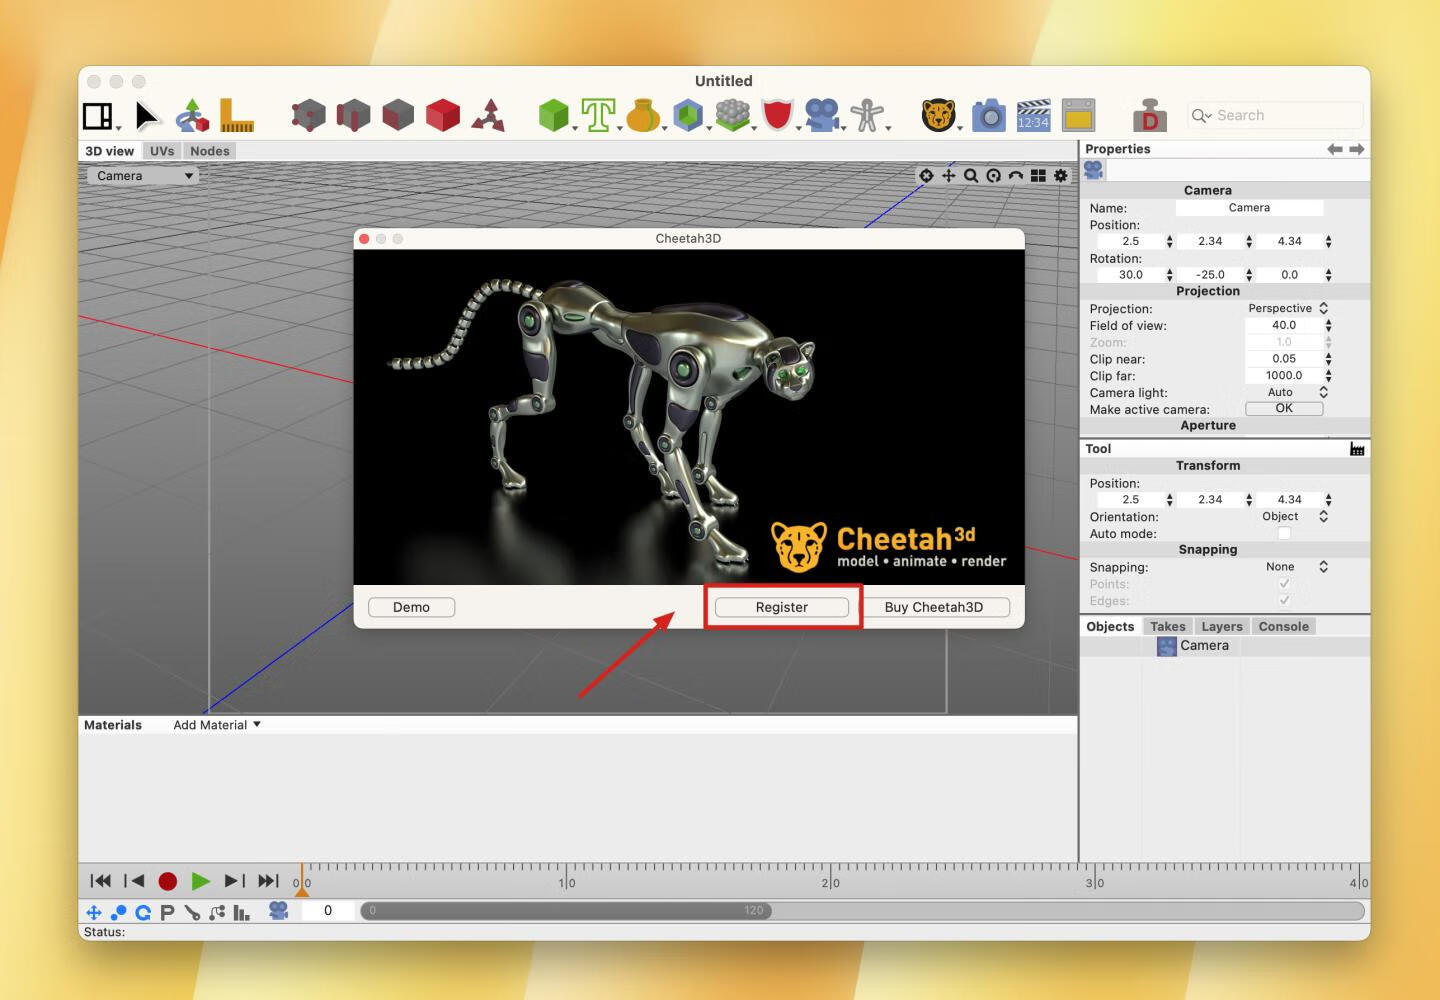This screenshot has width=1440, height=1000.
Task: Open the red shield tag tool
Action: tap(777, 116)
